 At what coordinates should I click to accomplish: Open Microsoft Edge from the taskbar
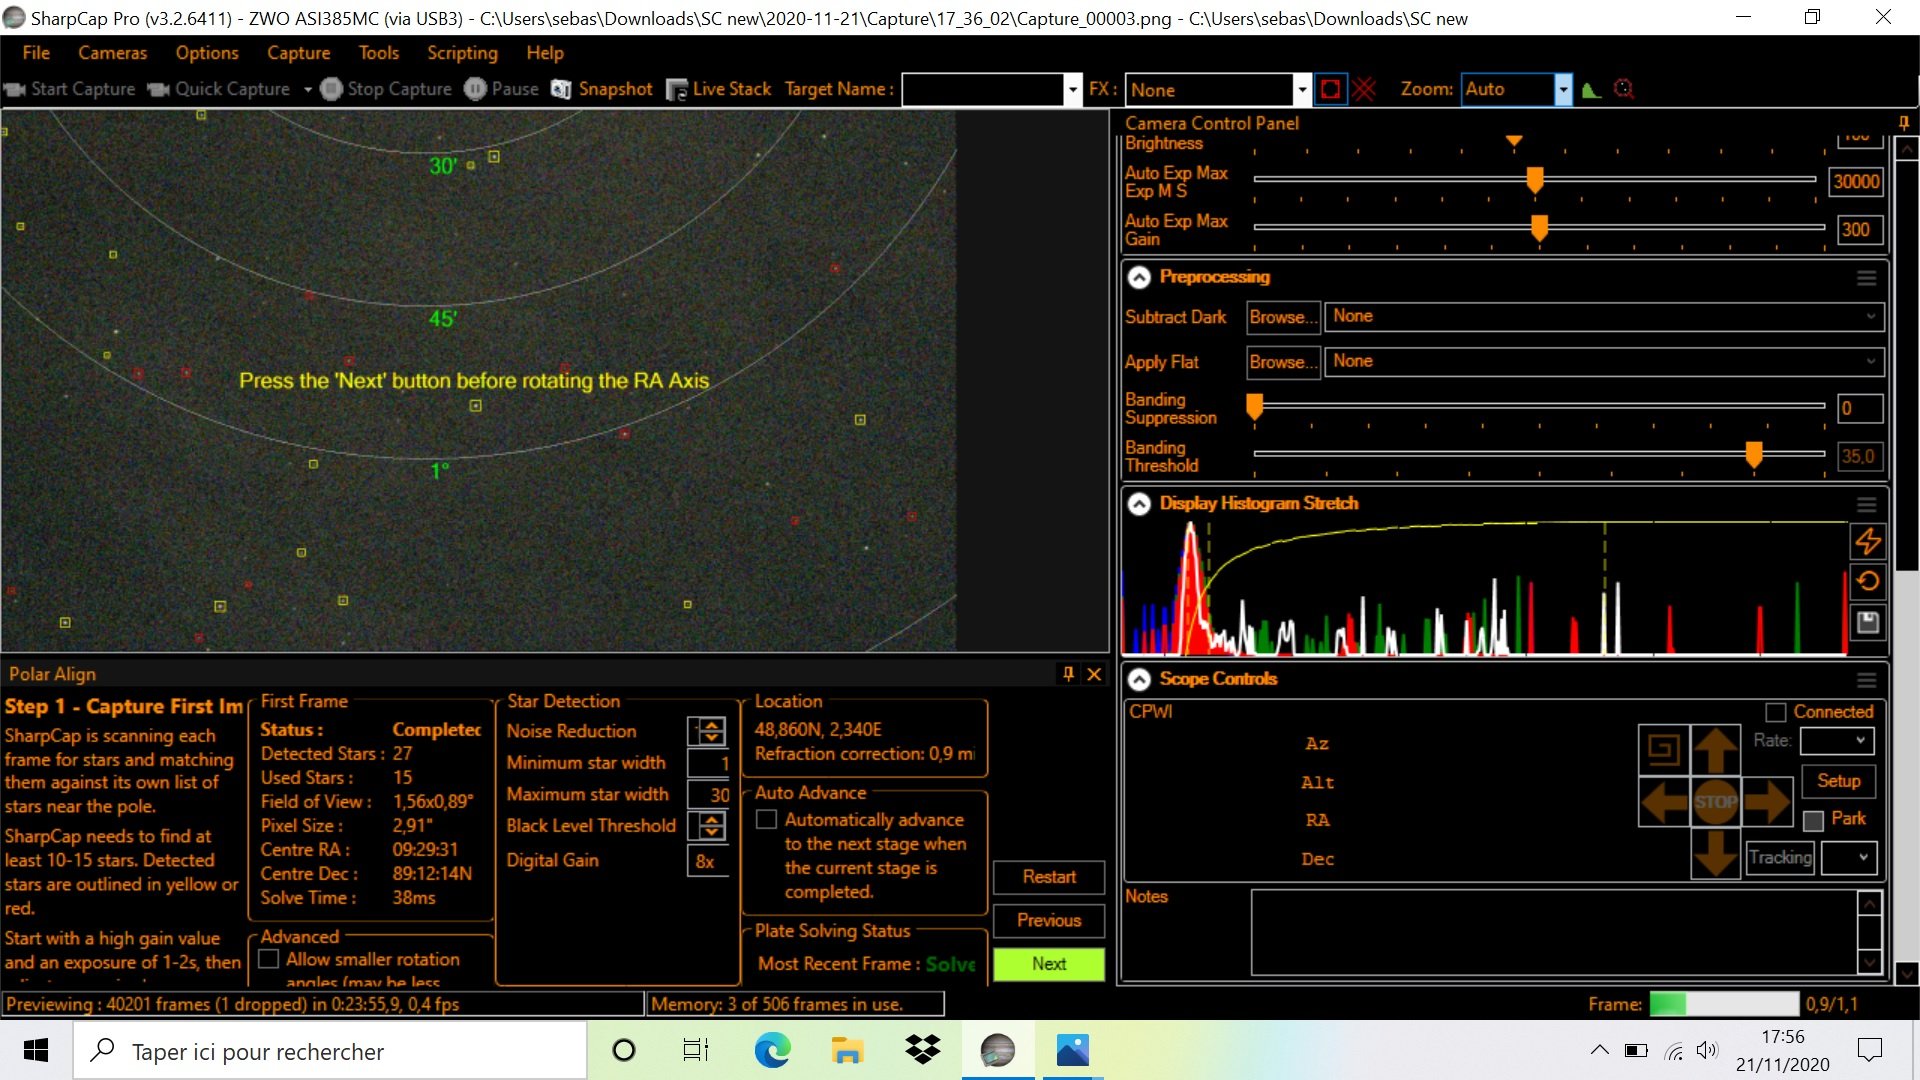click(x=772, y=1050)
